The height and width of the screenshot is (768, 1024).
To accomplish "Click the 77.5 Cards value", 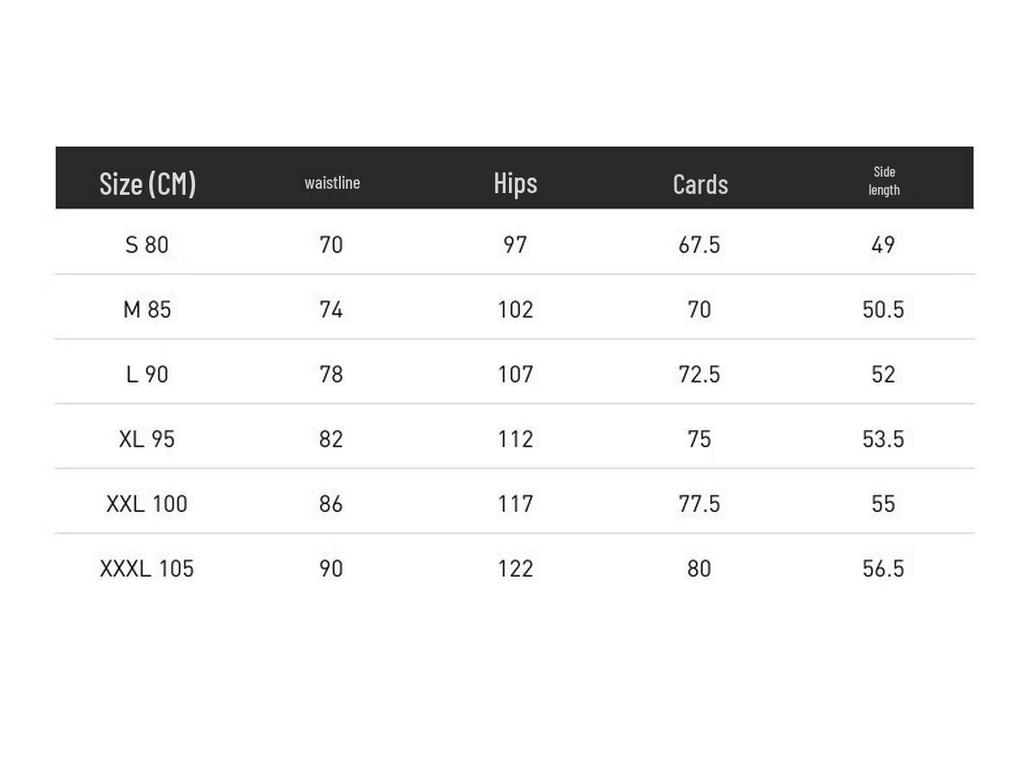I will point(699,504).
